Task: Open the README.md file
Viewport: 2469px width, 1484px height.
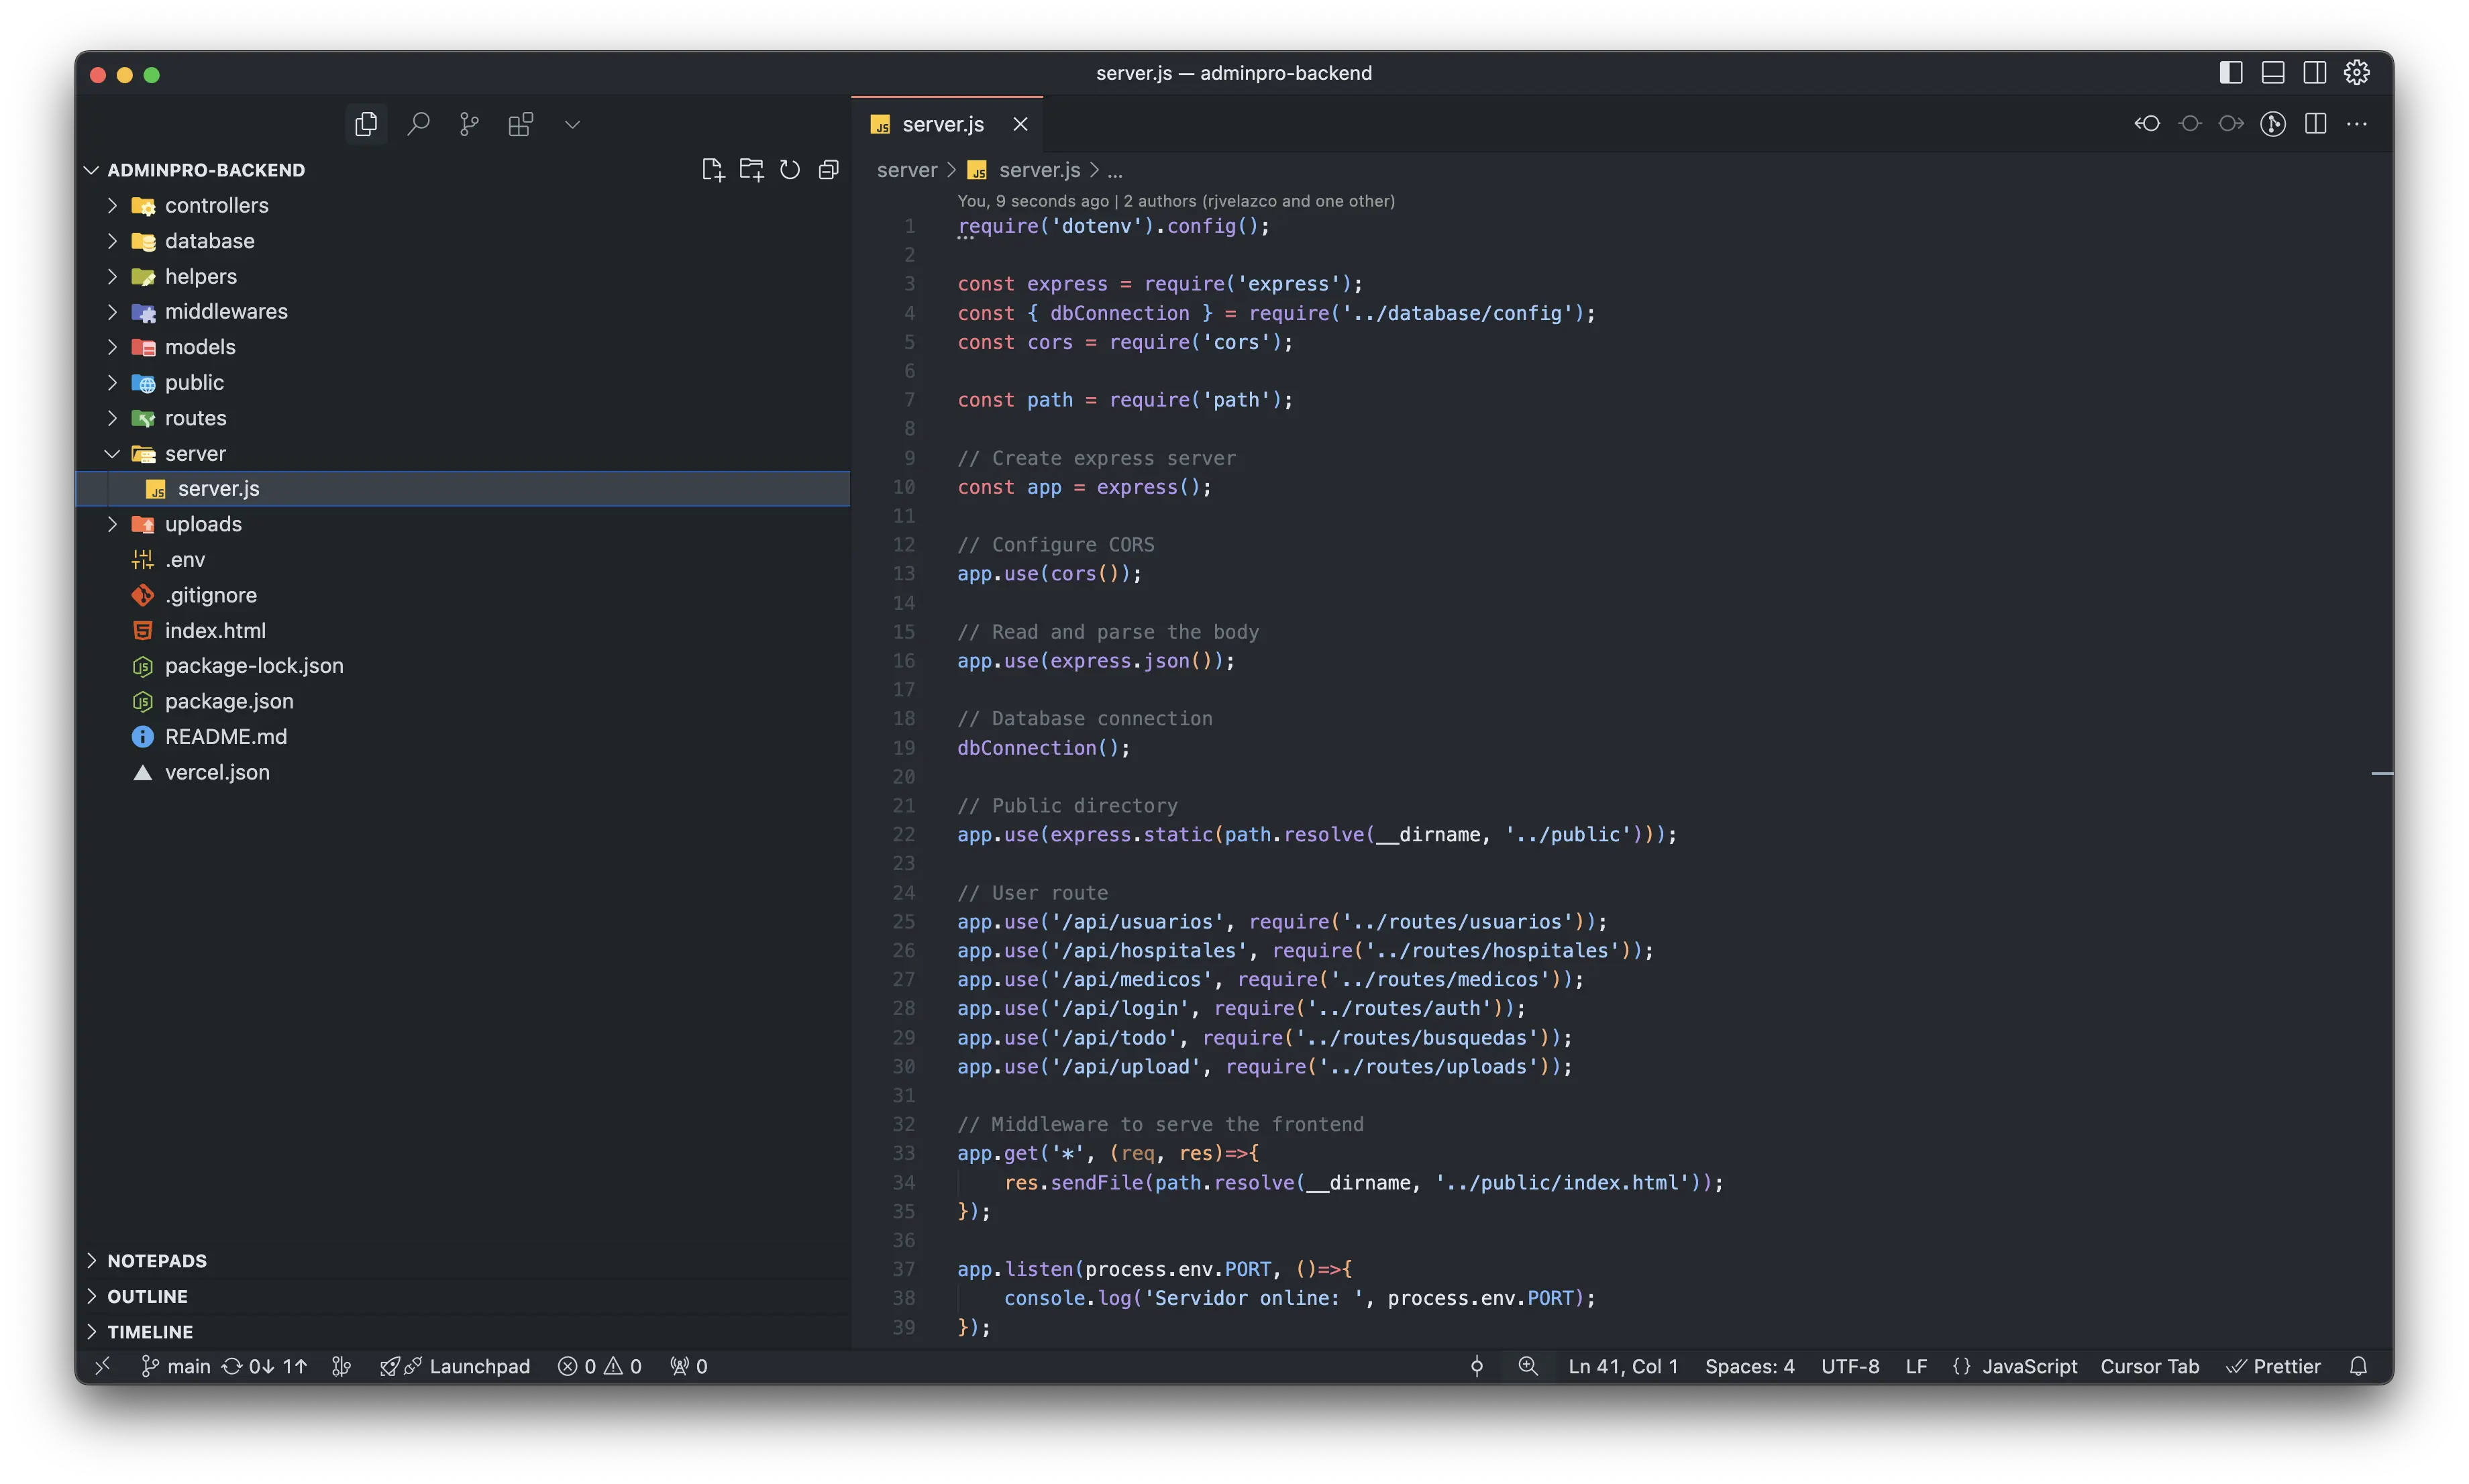Action: tap(463, 736)
